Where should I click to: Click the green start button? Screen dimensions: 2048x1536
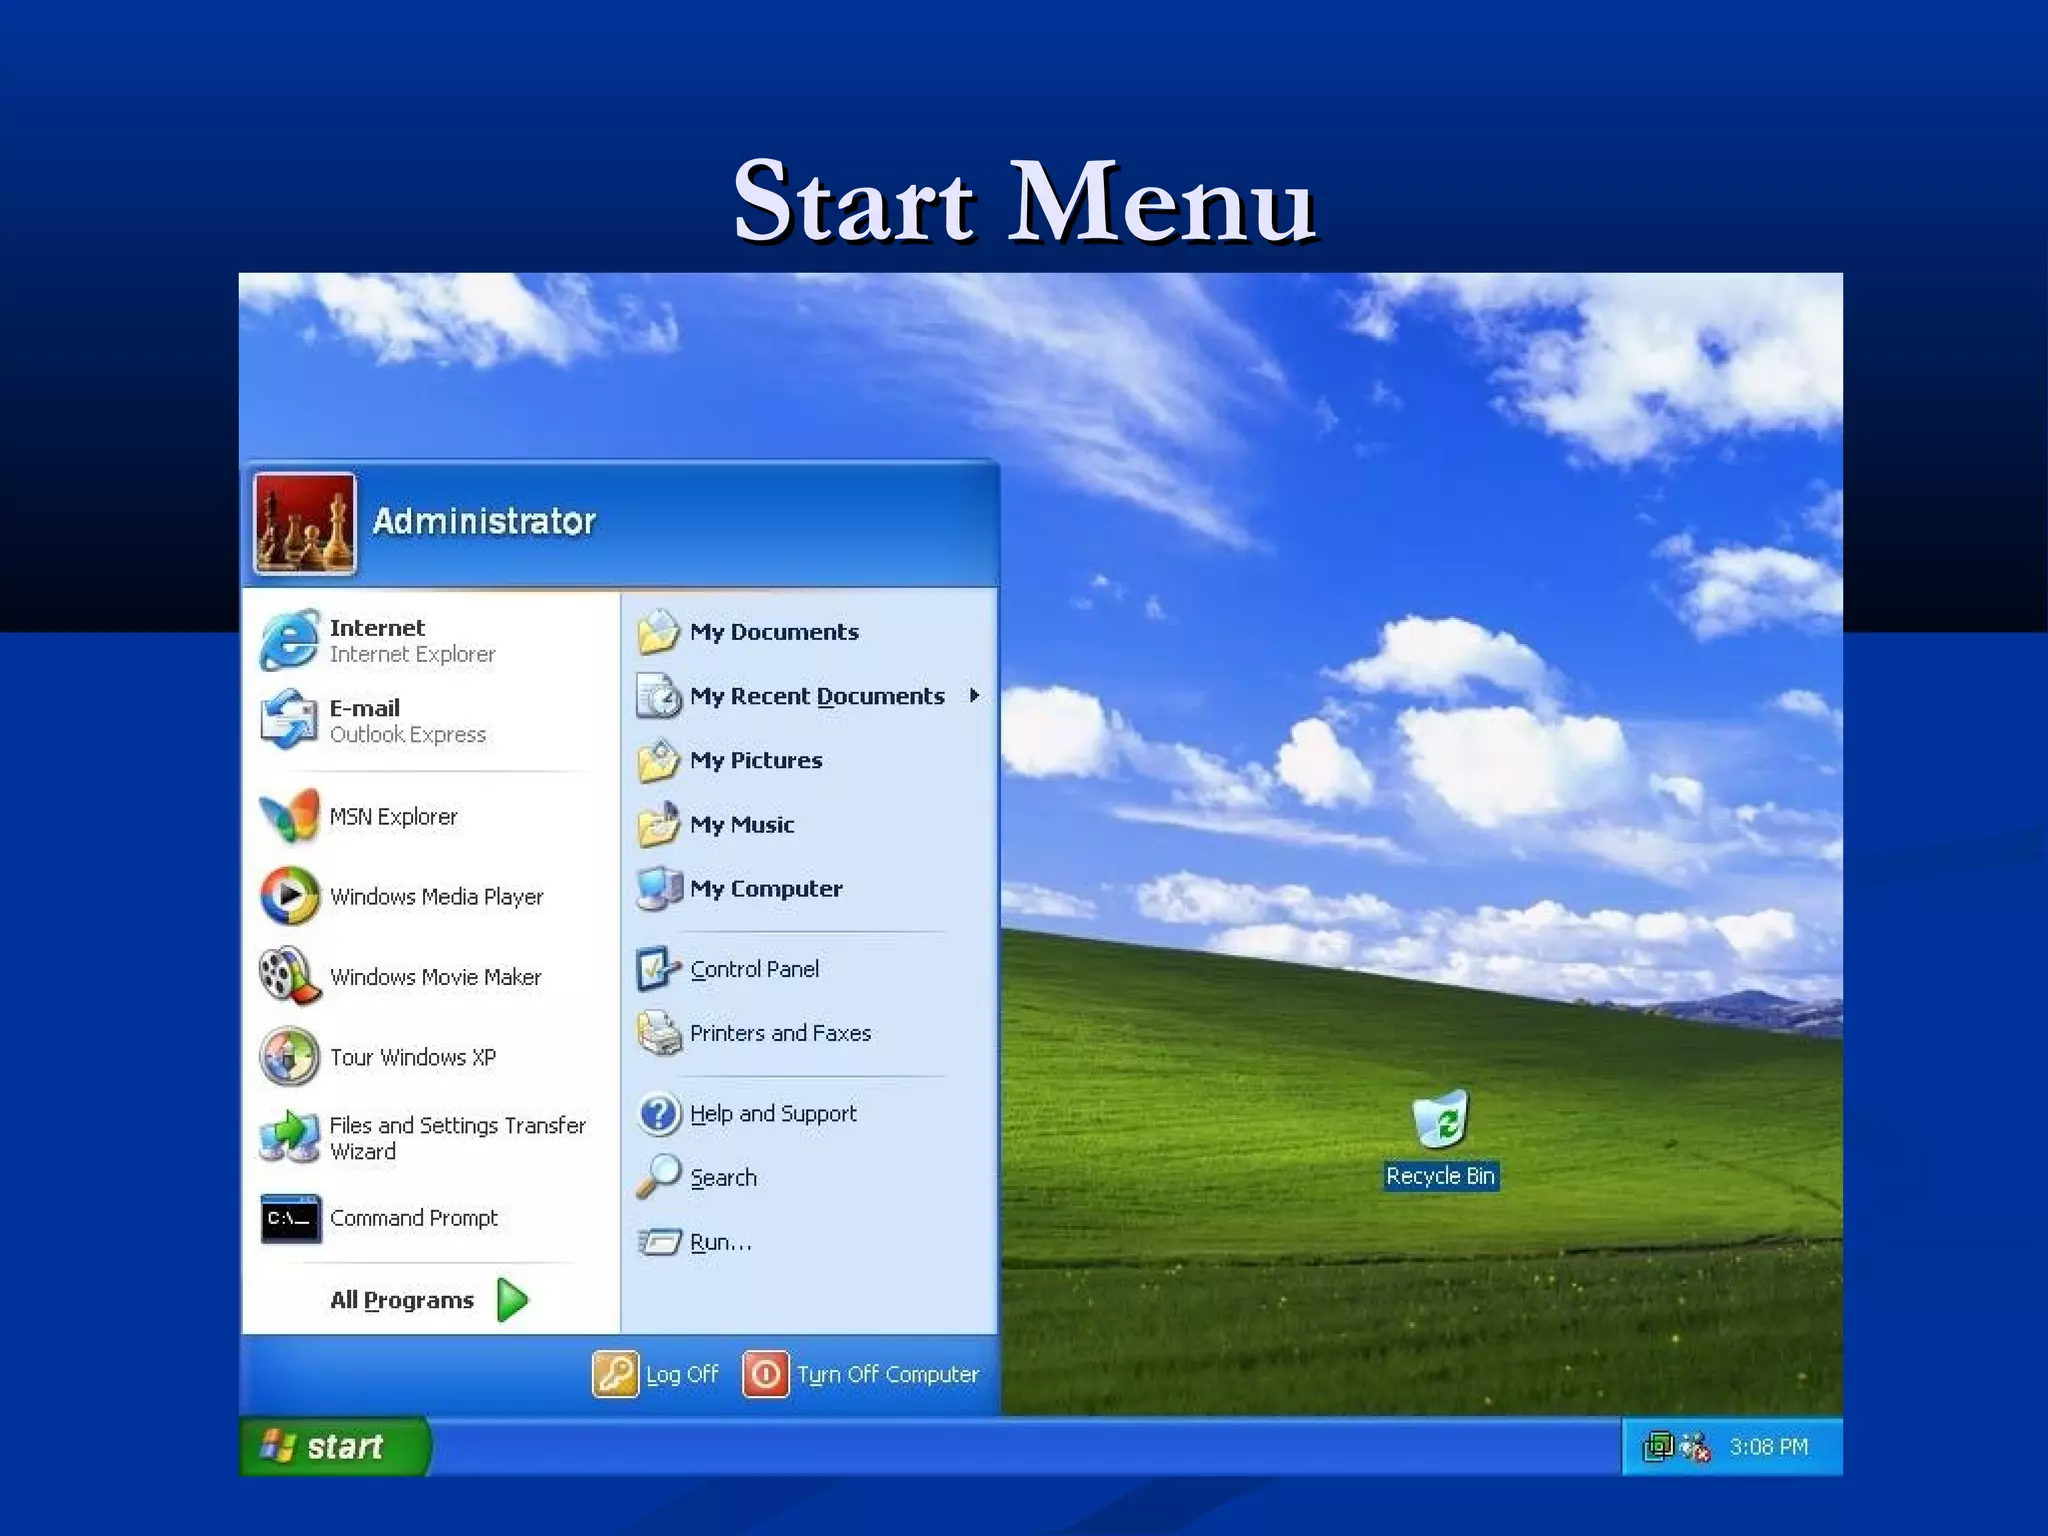pyautogui.click(x=334, y=1446)
